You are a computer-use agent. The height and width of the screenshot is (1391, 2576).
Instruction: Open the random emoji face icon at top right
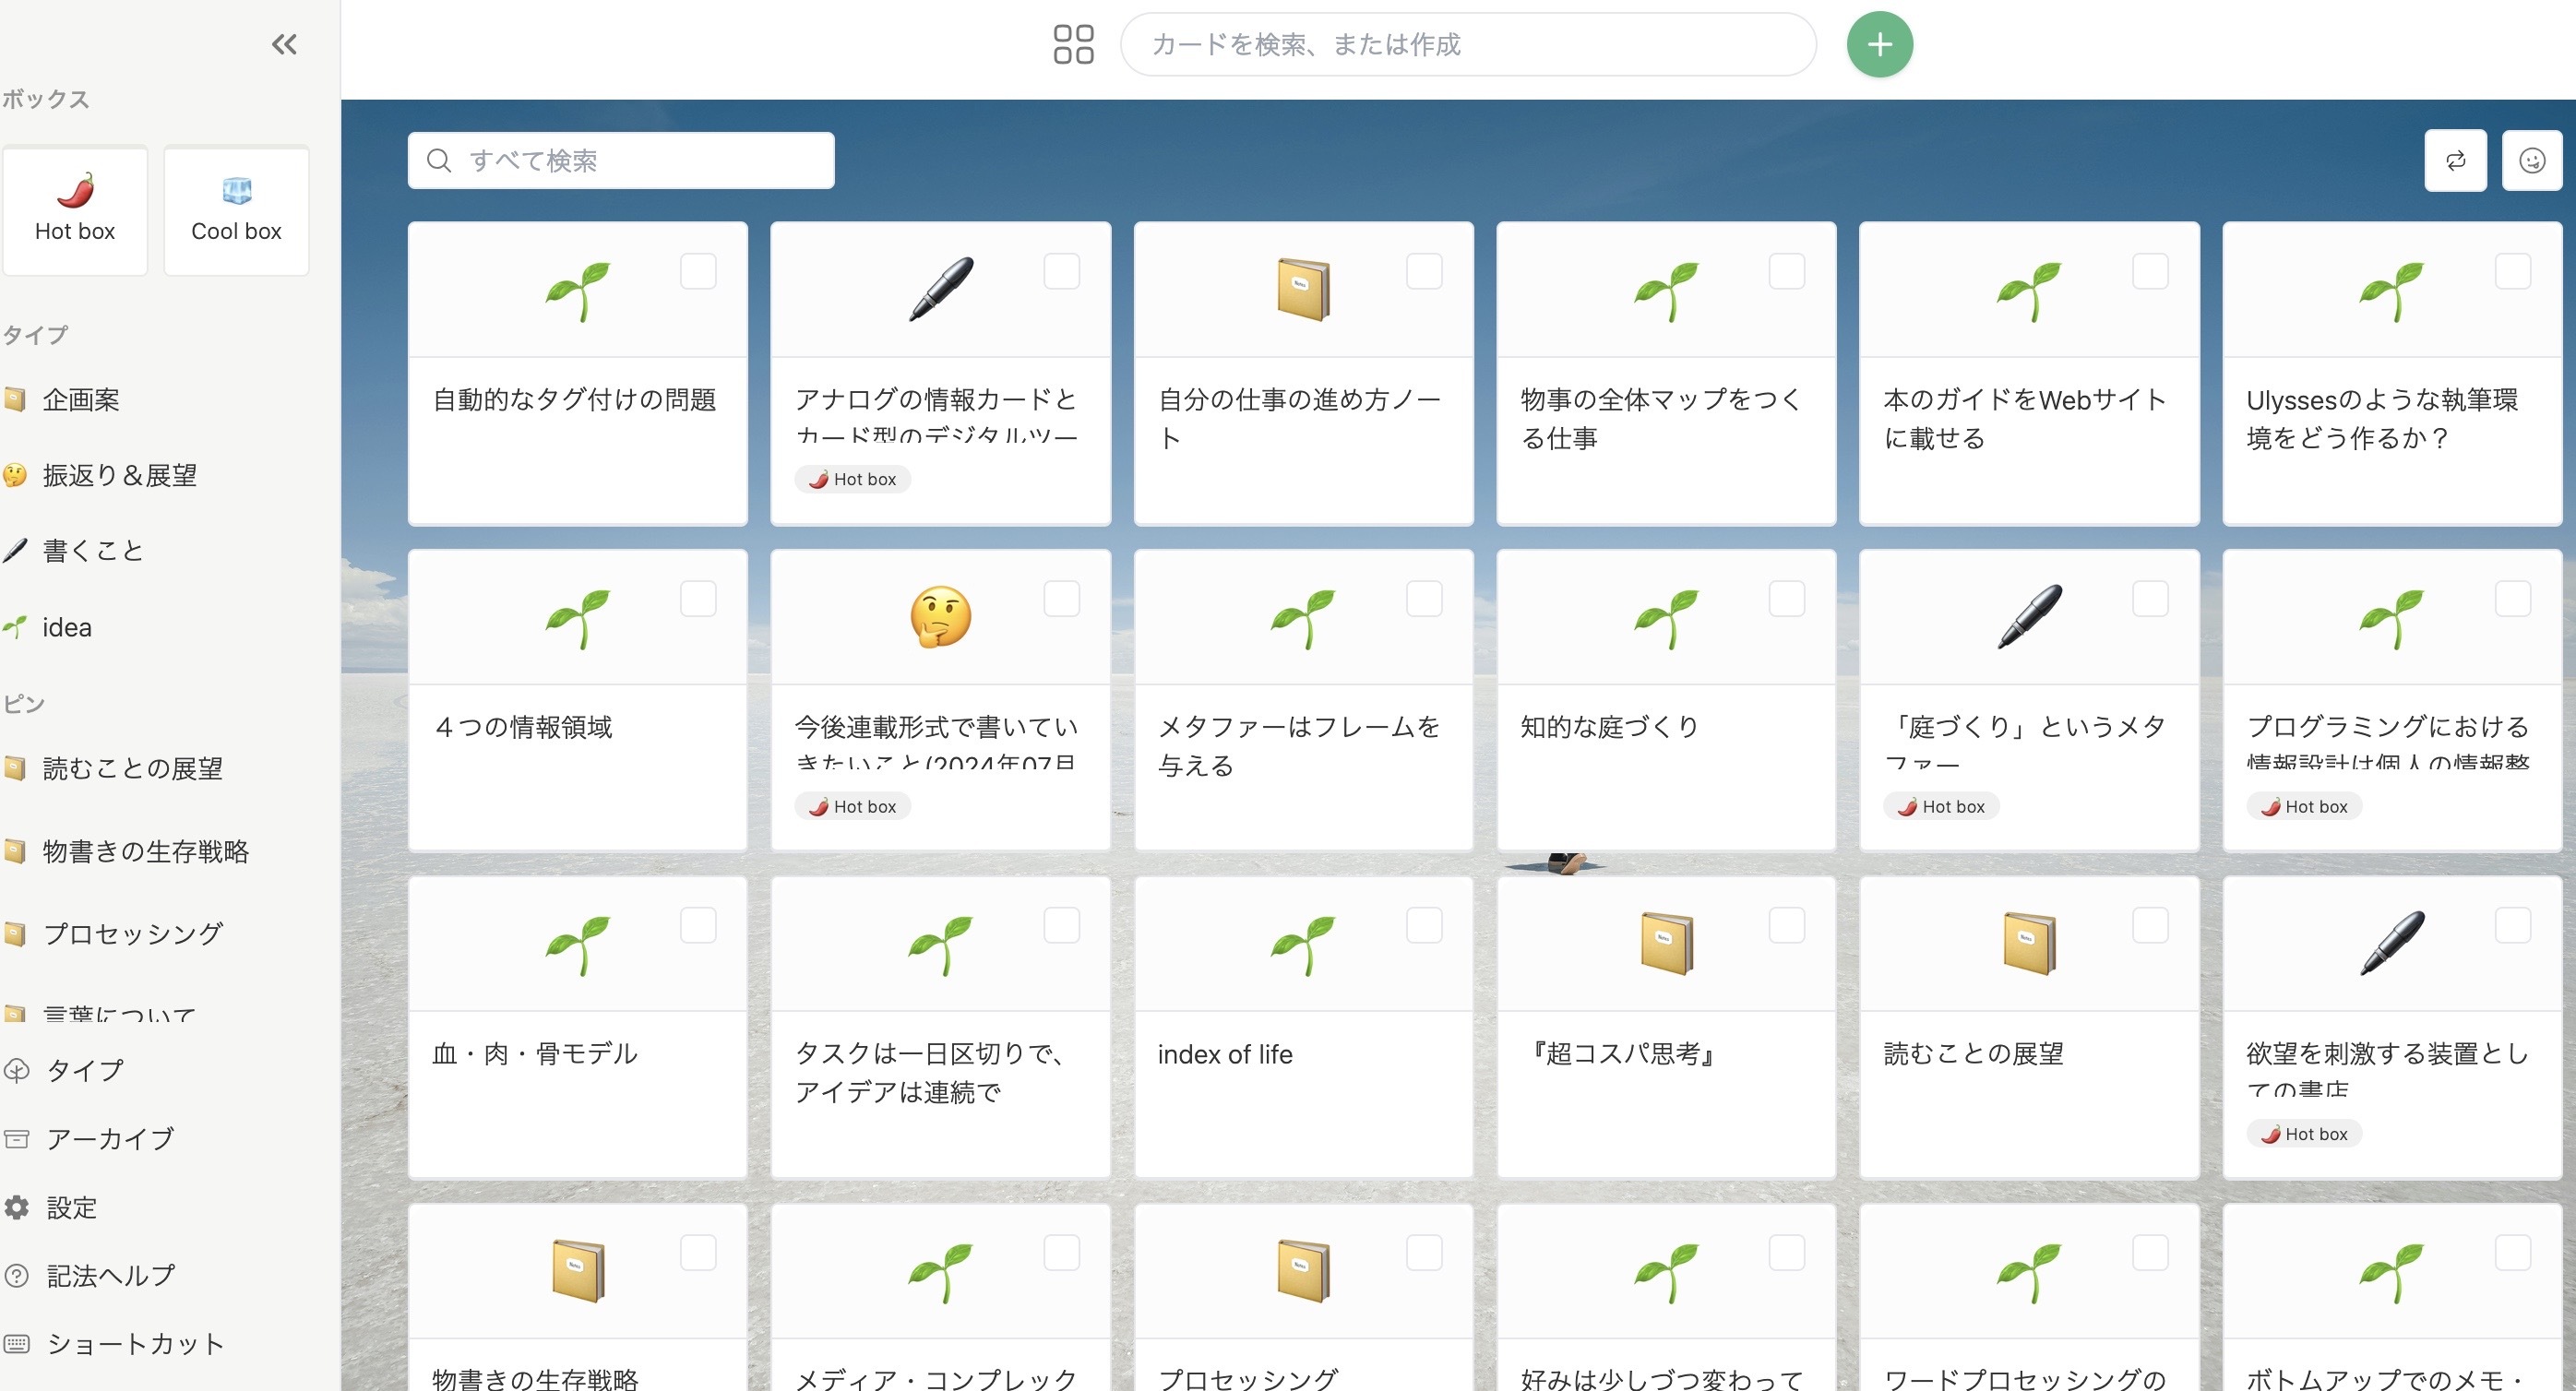click(x=2532, y=159)
